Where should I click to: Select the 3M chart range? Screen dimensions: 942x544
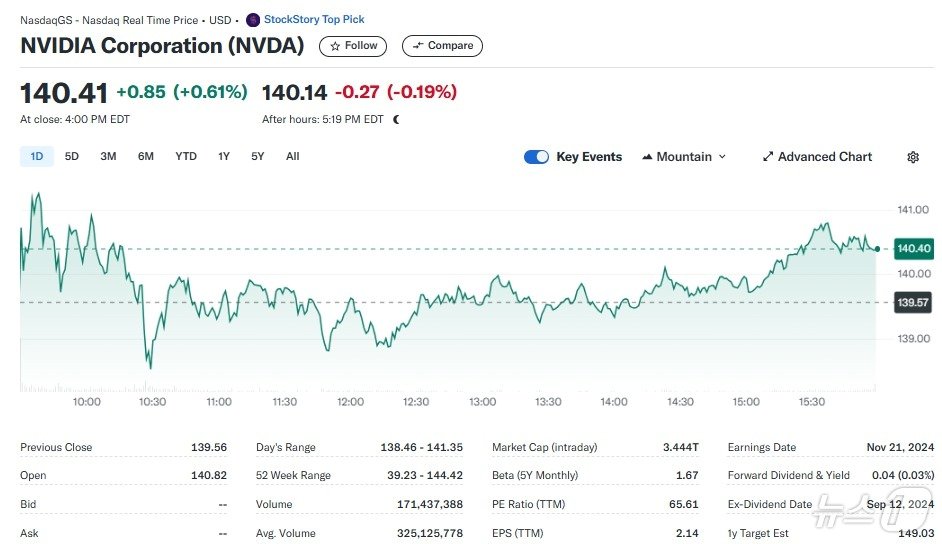[108, 156]
